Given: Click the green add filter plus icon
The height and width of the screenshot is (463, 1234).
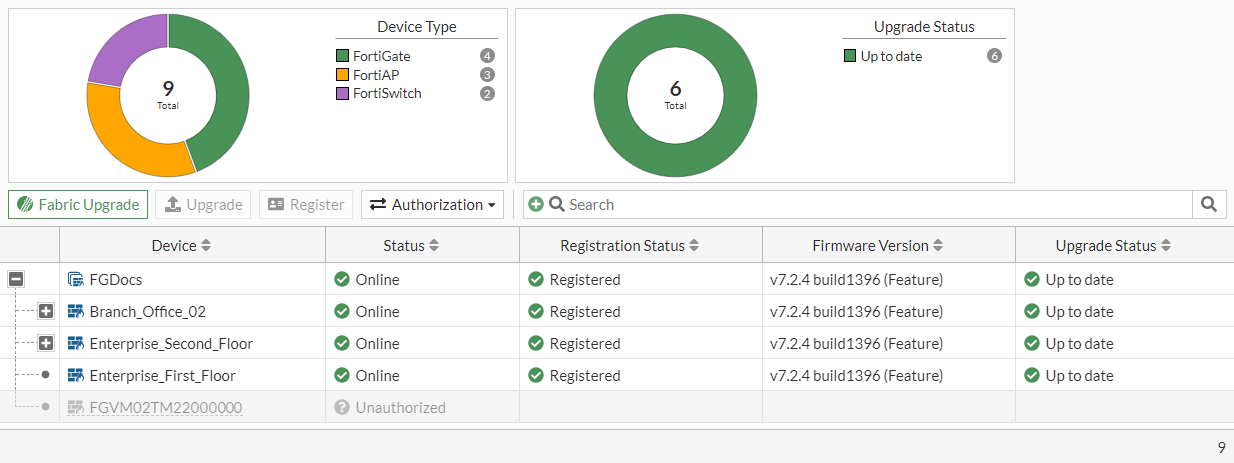Looking at the screenshot, I should coord(536,205).
